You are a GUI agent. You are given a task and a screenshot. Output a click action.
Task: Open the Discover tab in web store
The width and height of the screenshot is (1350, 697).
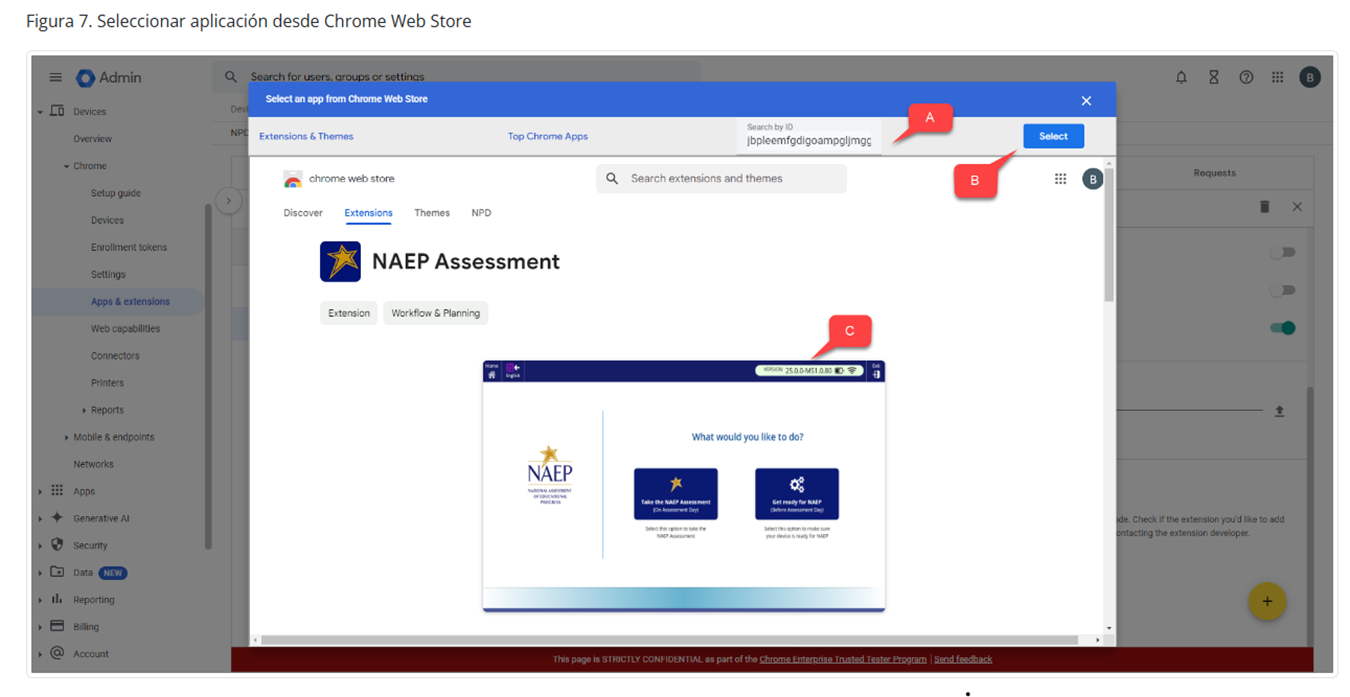[x=303, y=213]
